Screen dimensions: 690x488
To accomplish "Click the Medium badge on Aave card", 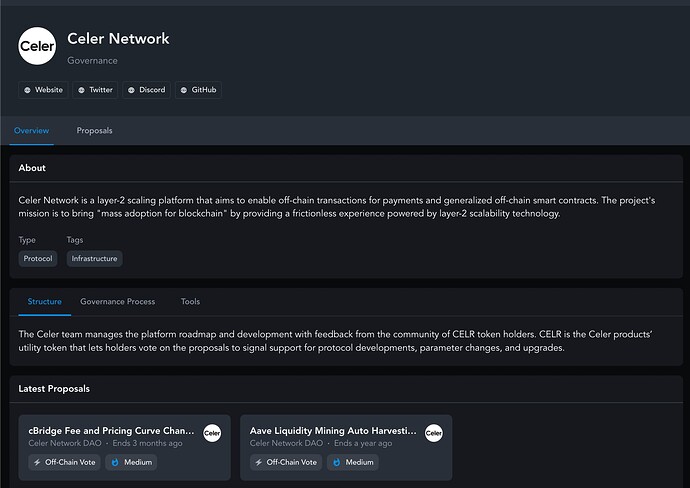I will click(x=352, y=462).
